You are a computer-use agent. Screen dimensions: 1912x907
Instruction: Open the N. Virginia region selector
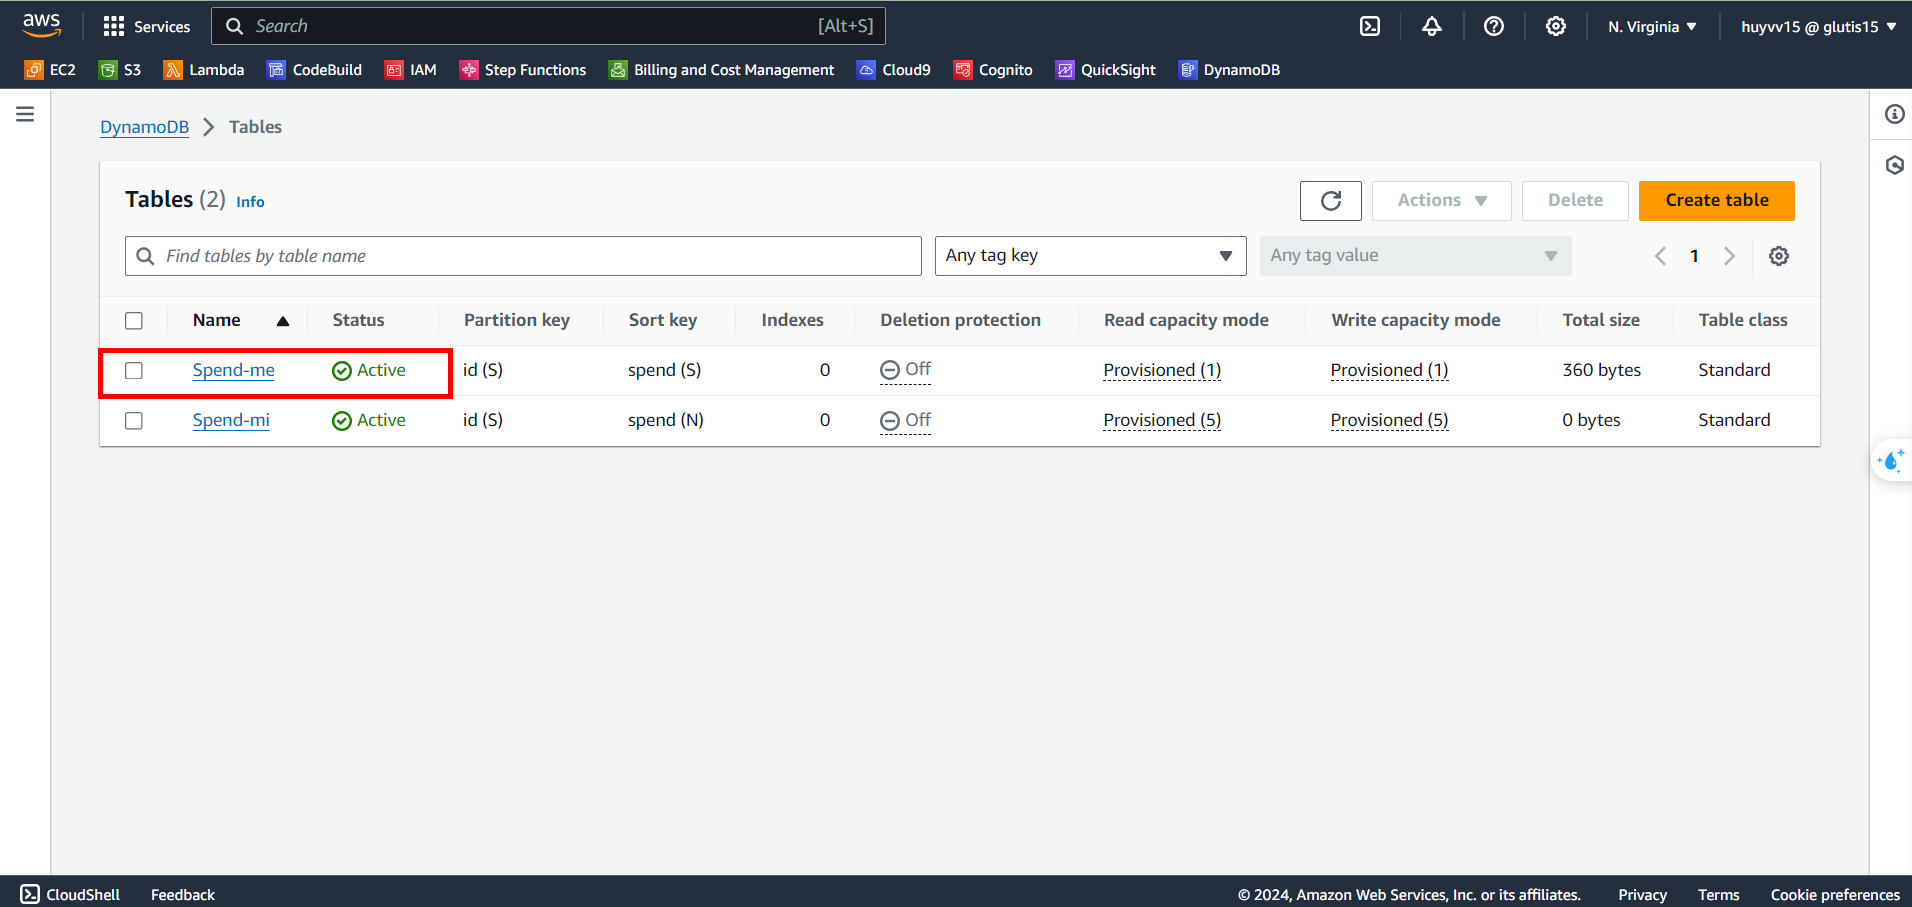[x=1652, y=27]
